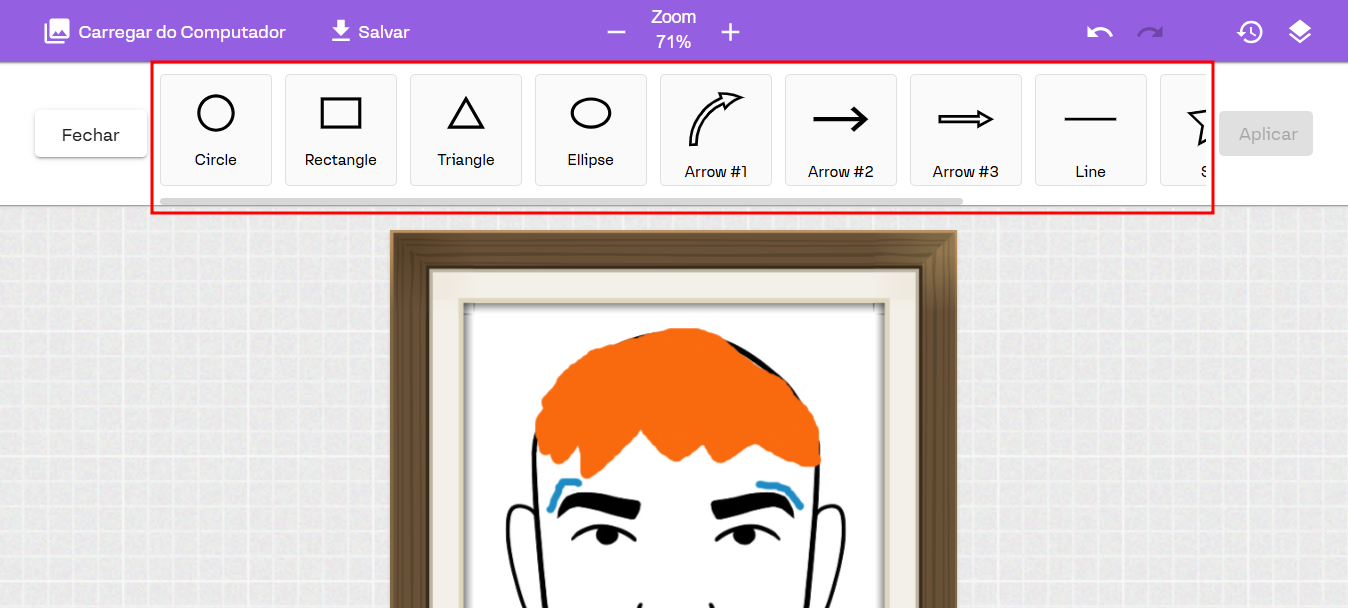Open the history panel
Viewport: 1348px width, 608px height.
[x=1249, y=32]
